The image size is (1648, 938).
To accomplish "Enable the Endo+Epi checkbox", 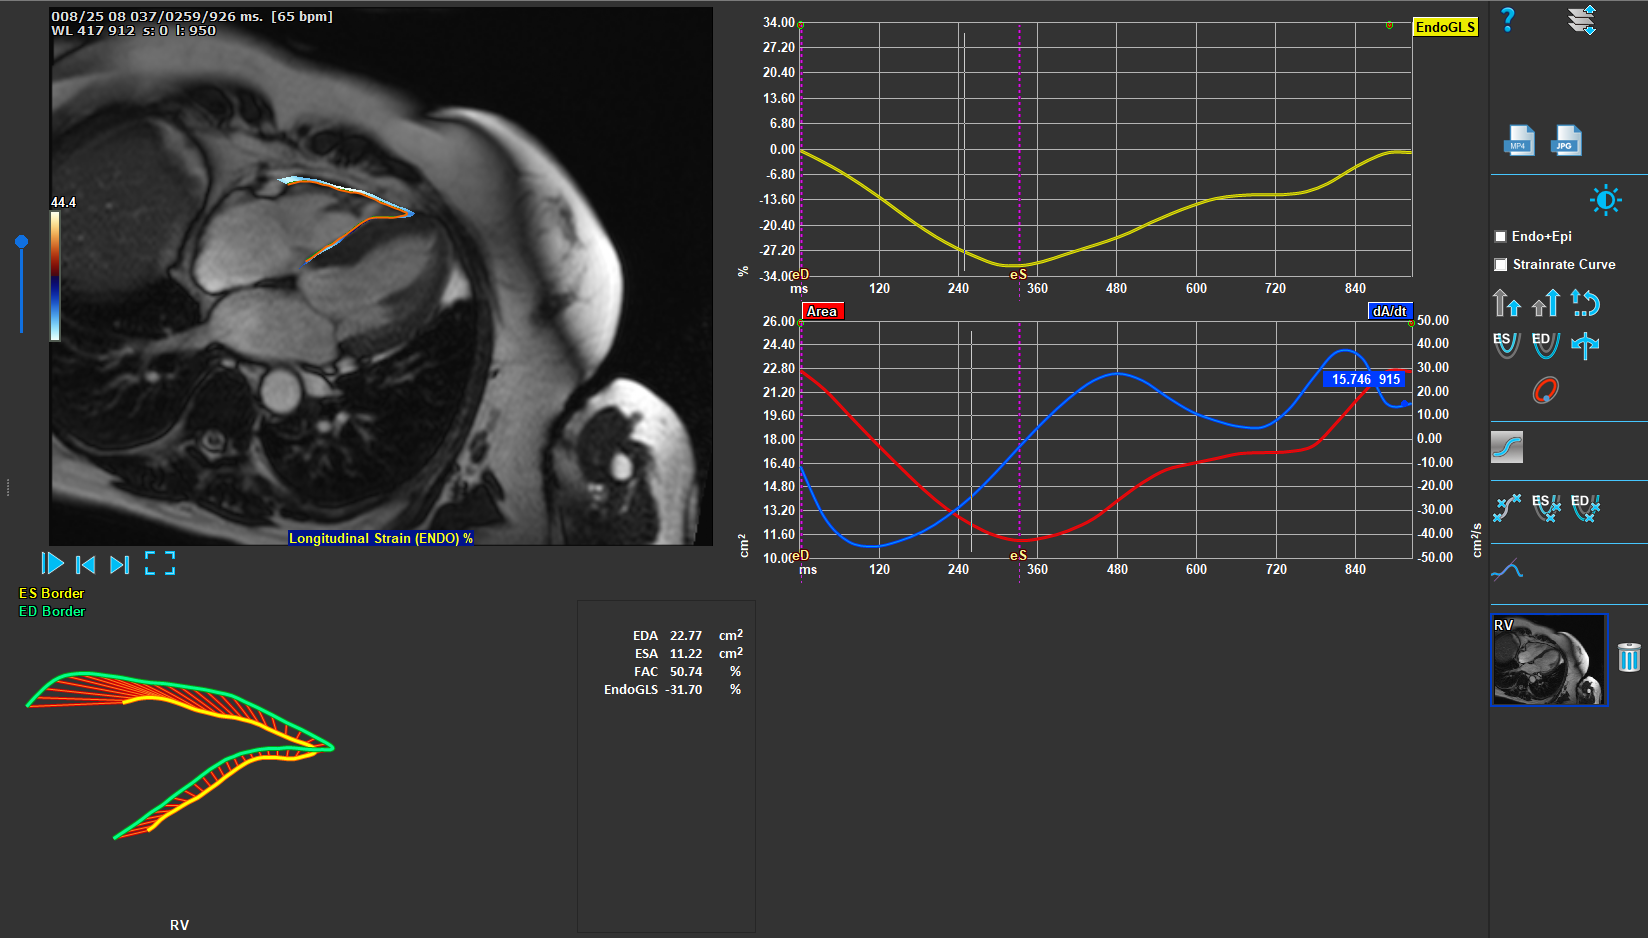I will click(1500, 237).
